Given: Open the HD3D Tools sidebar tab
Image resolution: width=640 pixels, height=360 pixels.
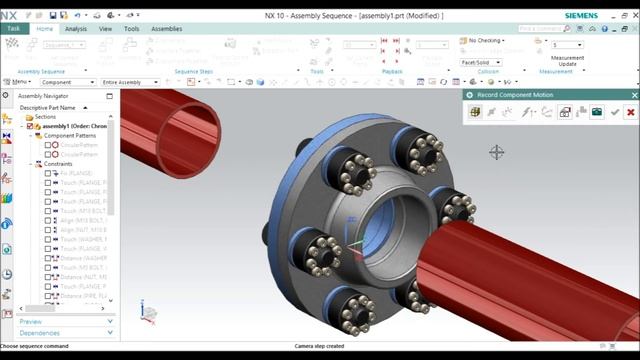Looking at the screenshot, I should pos(7,224).
